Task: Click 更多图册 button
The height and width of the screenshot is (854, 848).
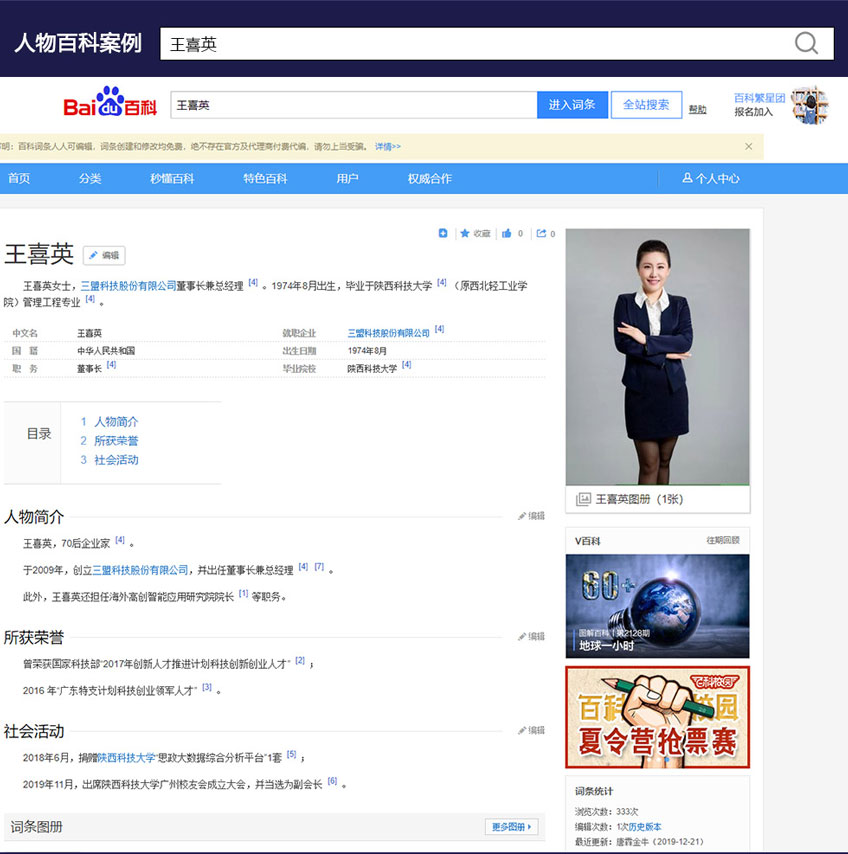Action: pyautogui.click(x=511, y=827)
